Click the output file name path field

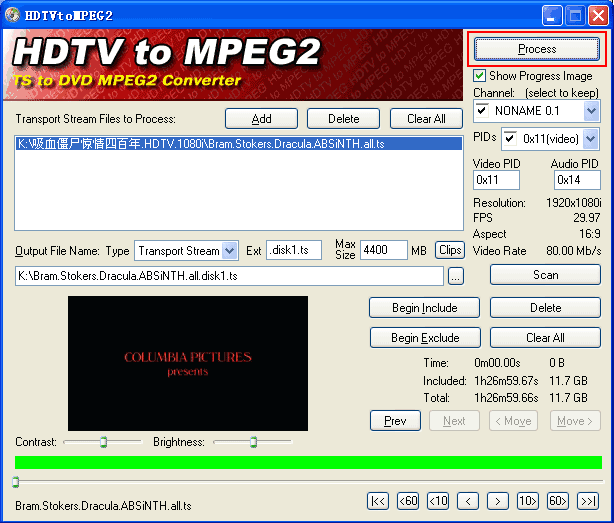229,276
